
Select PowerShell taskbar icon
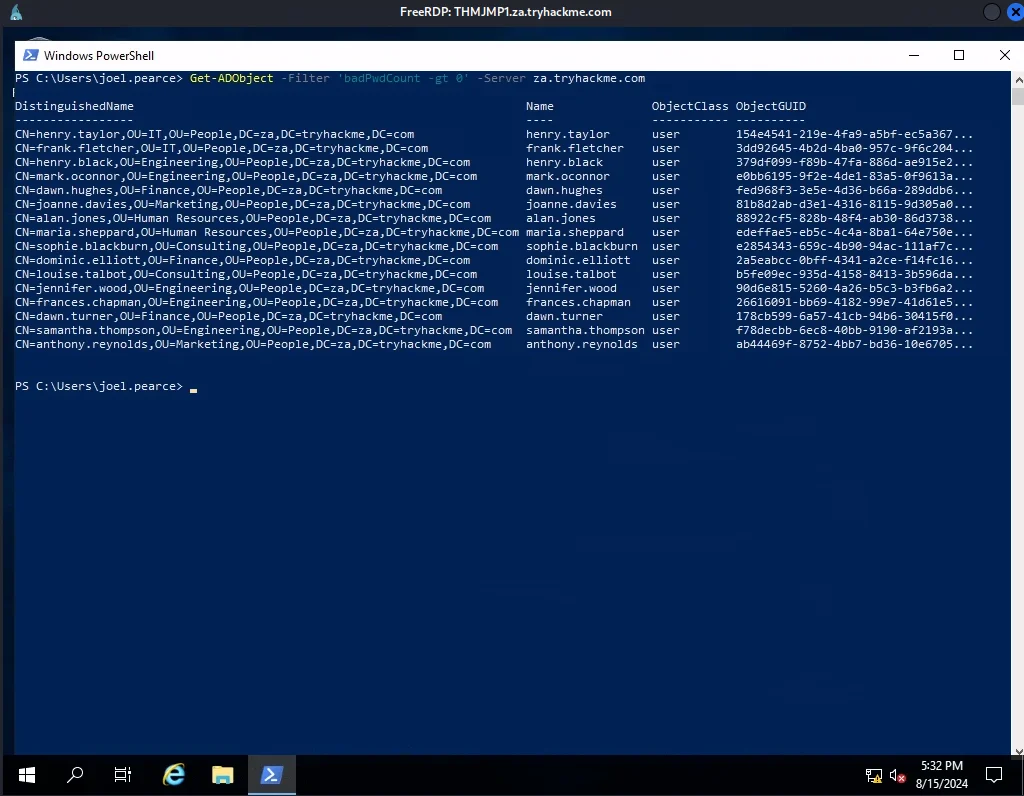(x=272, y=775)
